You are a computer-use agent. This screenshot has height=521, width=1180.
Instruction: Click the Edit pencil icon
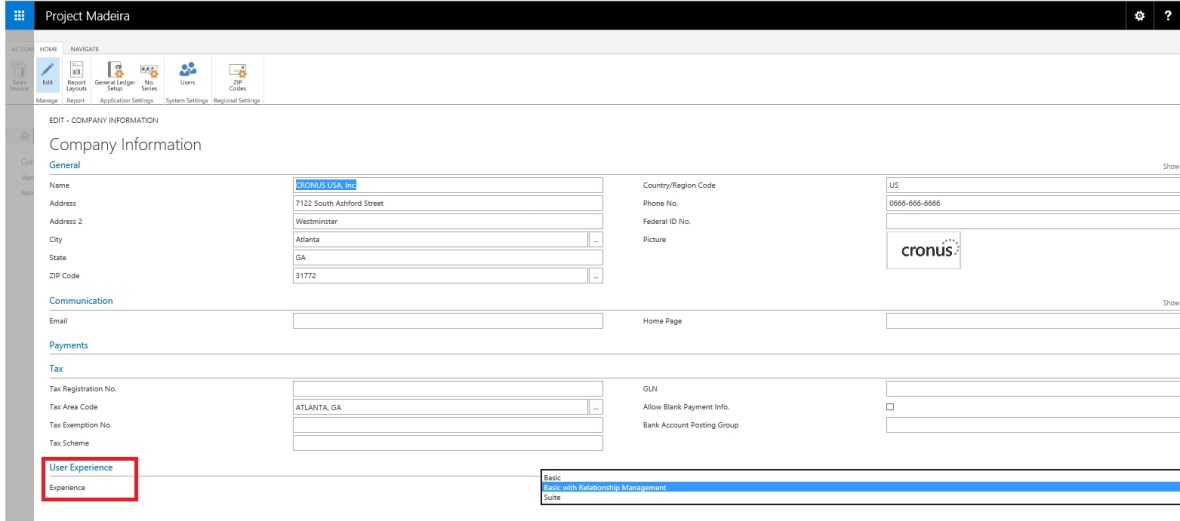click(x=48, y=76)
